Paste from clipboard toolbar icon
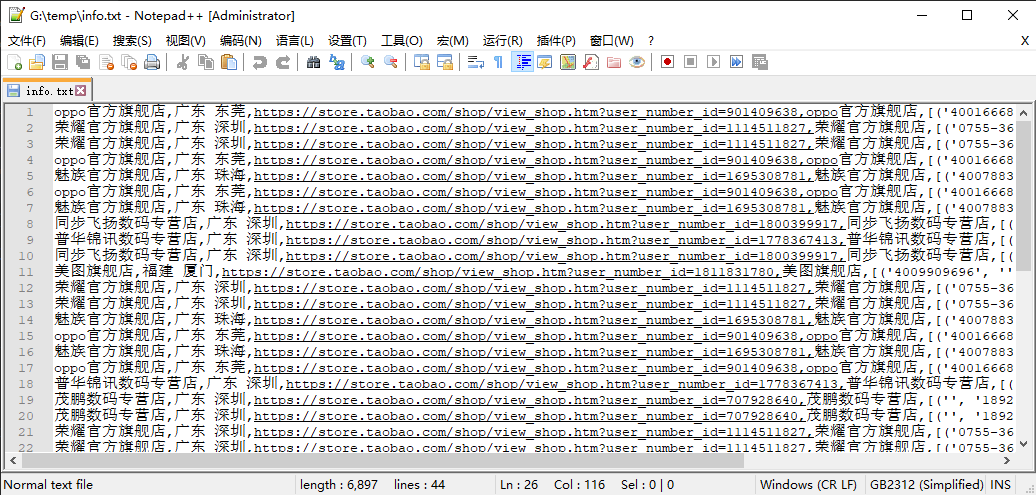This screenshot has height=495, width=1036. 229,62
